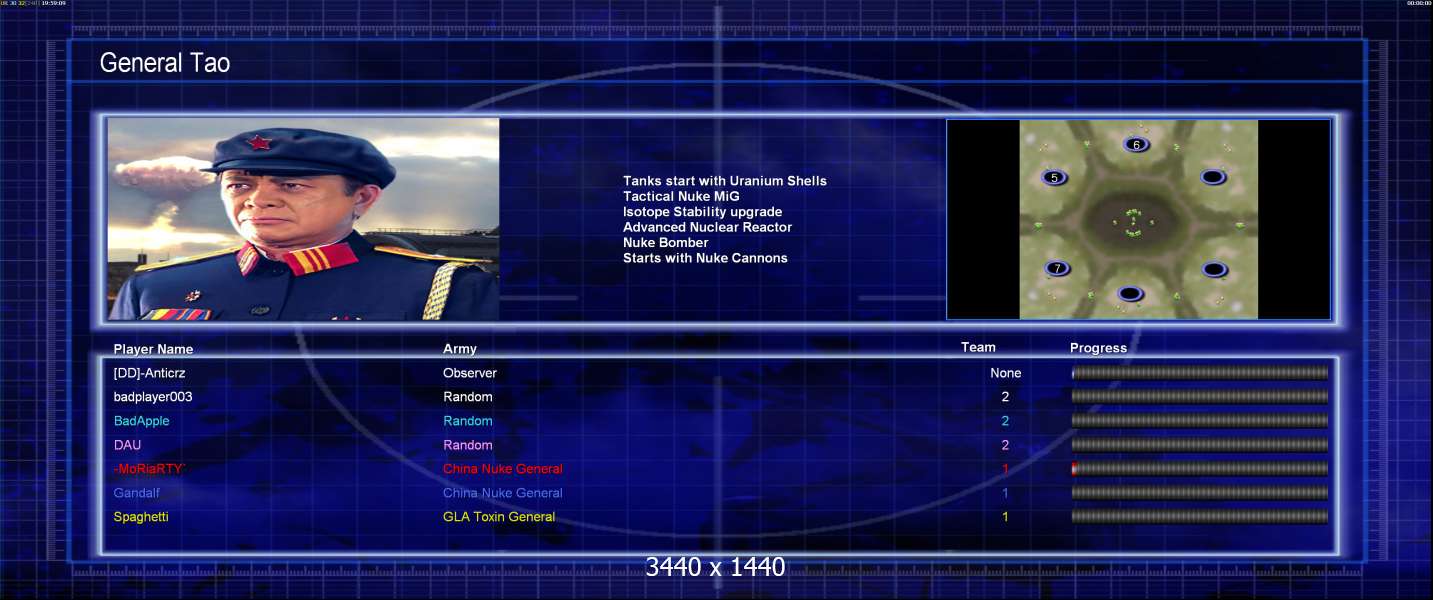Viewport: 1433px width, 600px height.
Task: Click team number 2 in the badplayer003 row
Action: pyautogui.click(x=1005, y=397)
